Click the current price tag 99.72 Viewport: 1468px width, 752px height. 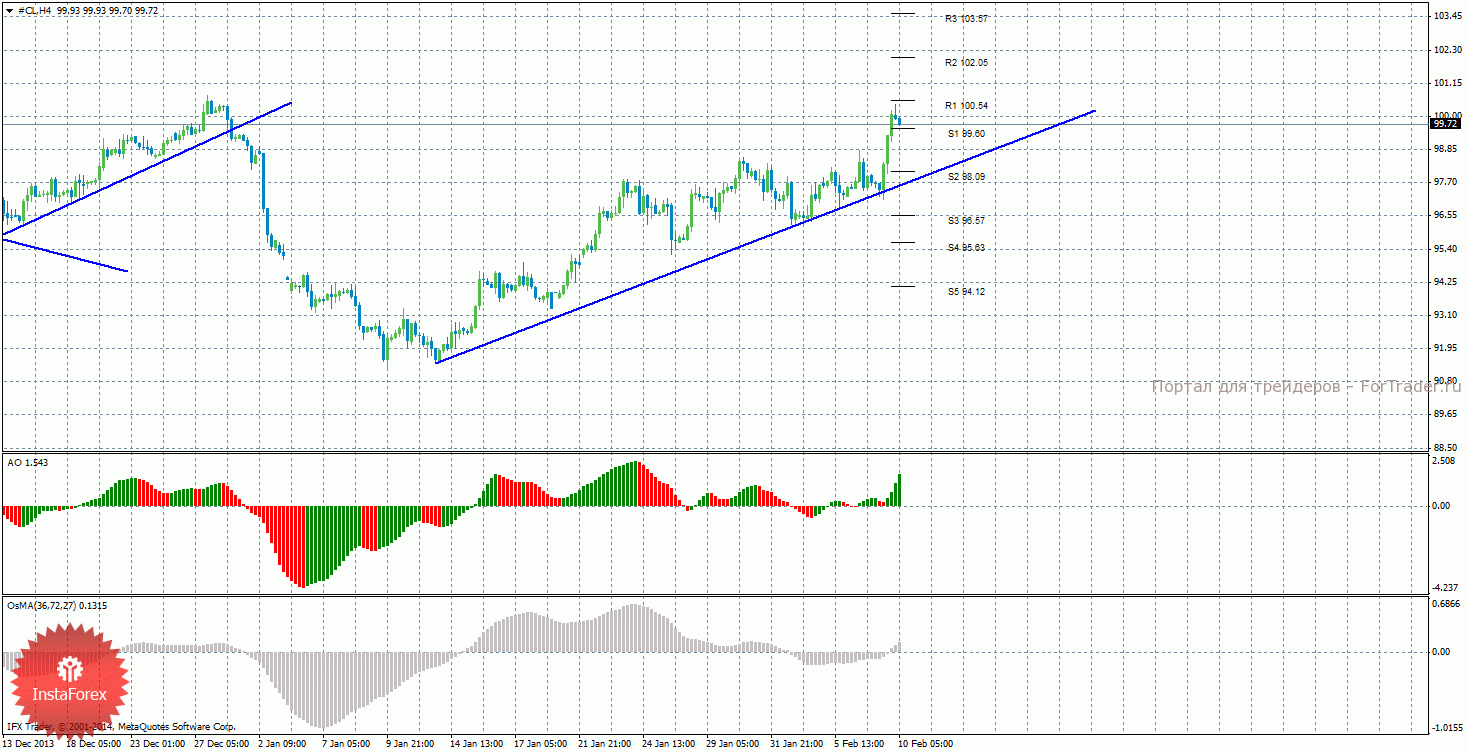pos(1446,124)
